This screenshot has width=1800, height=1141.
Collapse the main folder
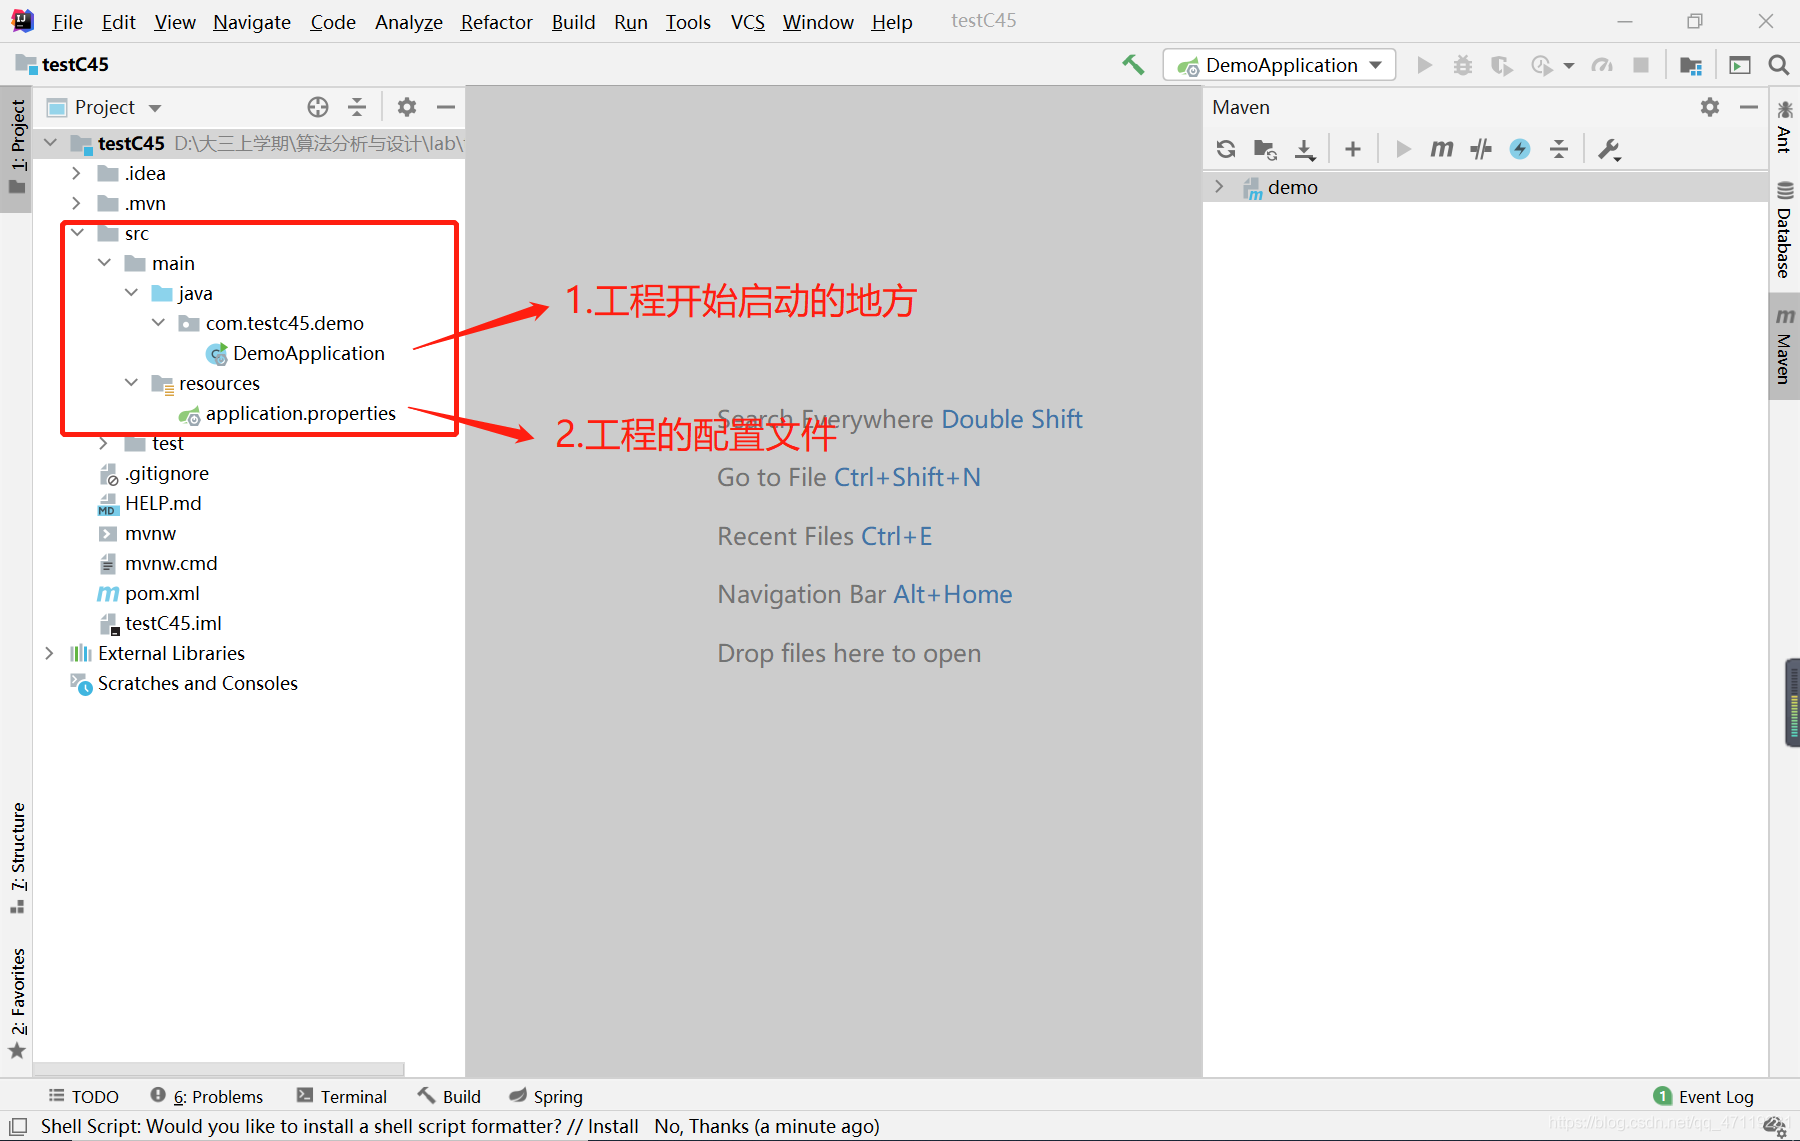click(x=104, y=263)
